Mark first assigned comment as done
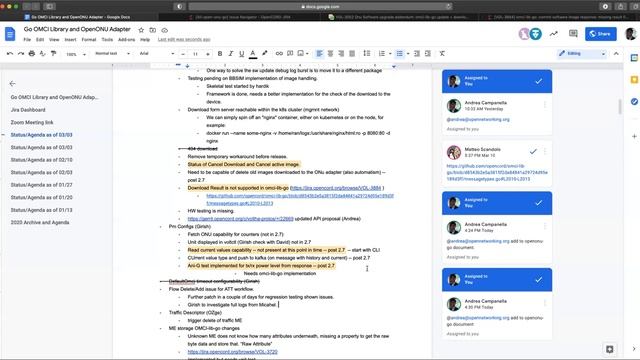The image size is (640, 360). [x=539, y=81]
